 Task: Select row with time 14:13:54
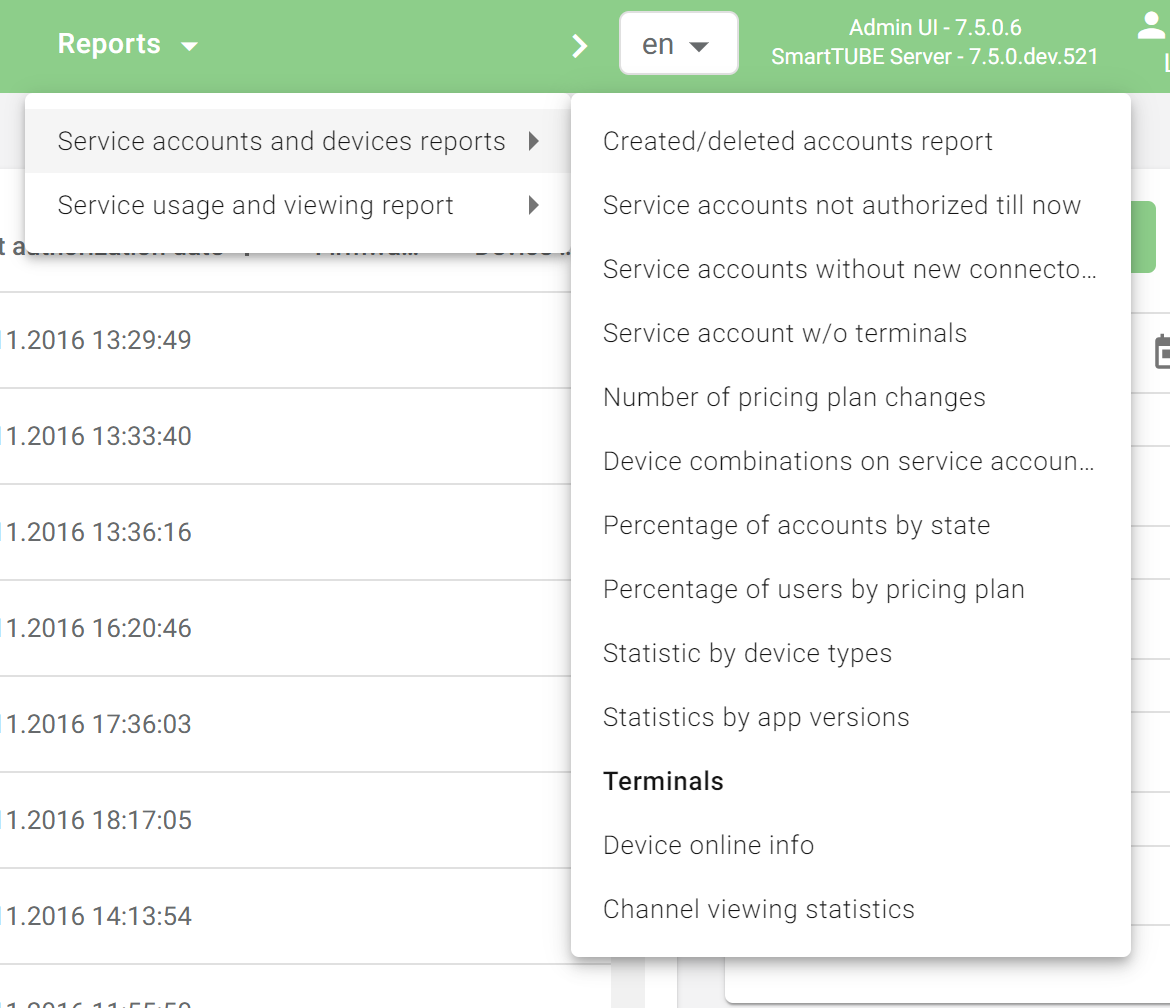(x=285, y=916)
